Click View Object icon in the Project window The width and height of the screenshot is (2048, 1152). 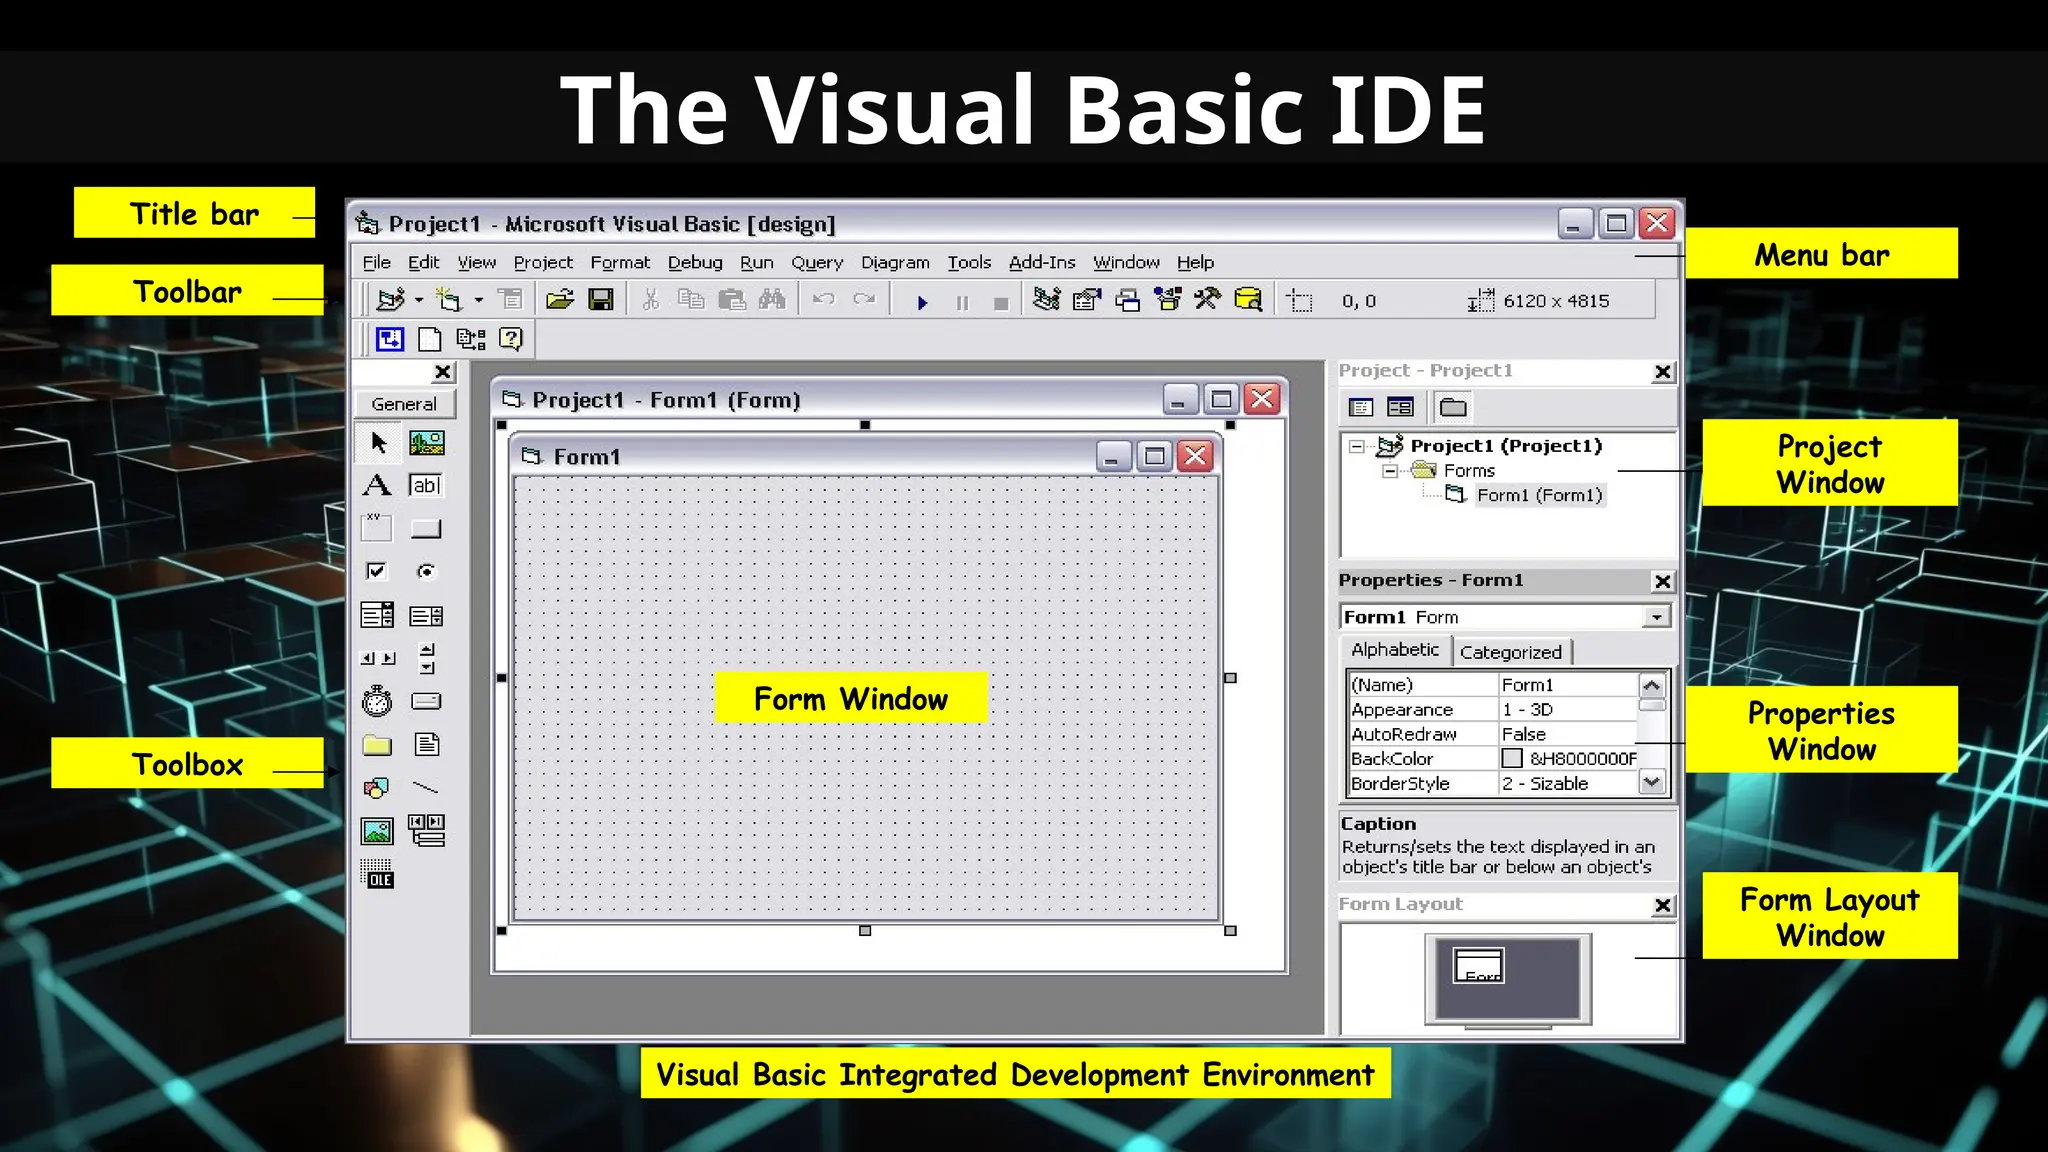pos(1400,407)
